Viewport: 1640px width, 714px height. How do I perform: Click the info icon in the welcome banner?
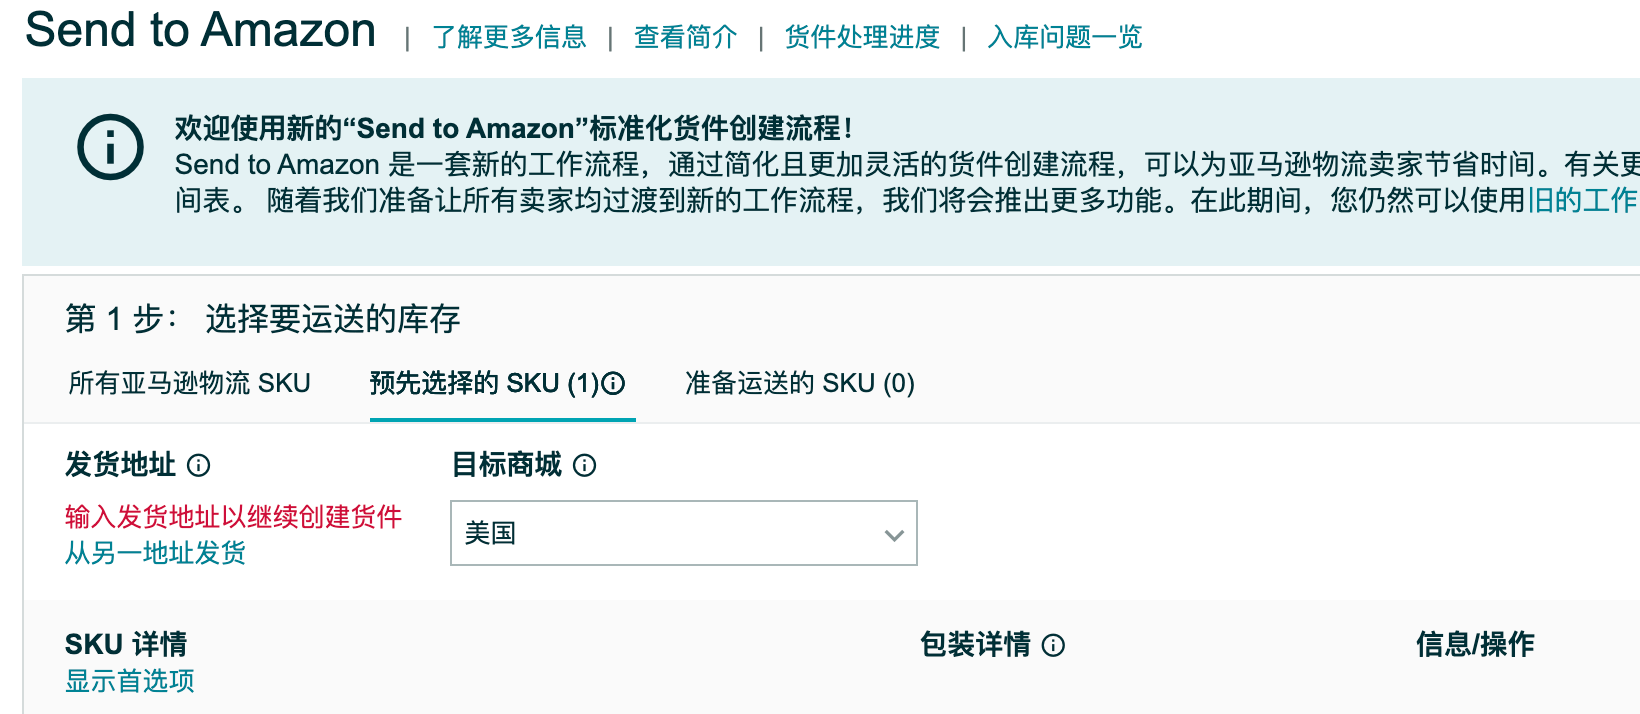[110, 147]
